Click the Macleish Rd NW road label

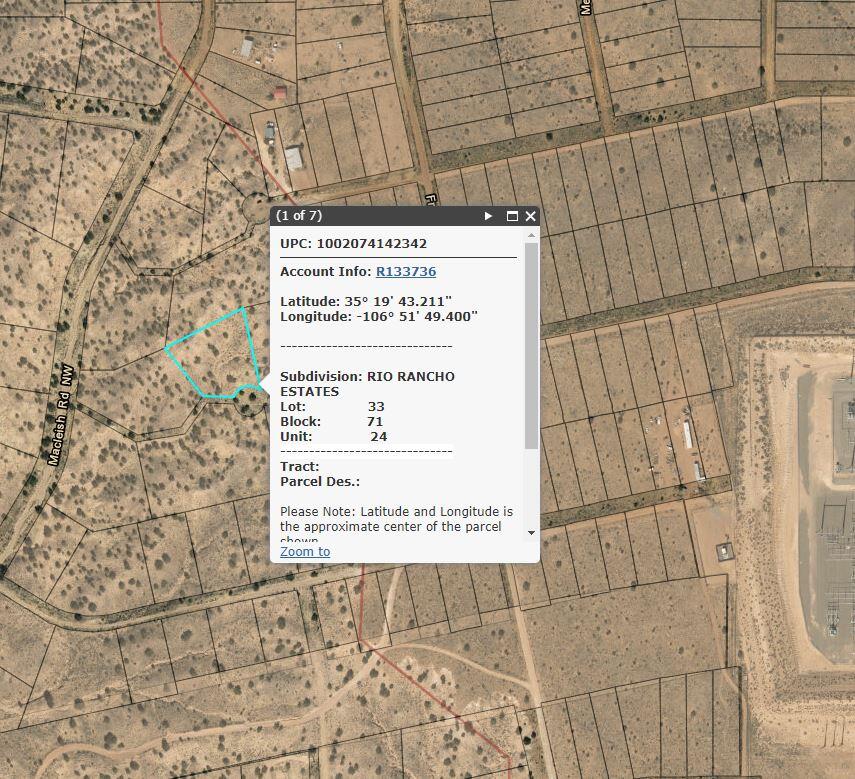click(x=61, y=415)
